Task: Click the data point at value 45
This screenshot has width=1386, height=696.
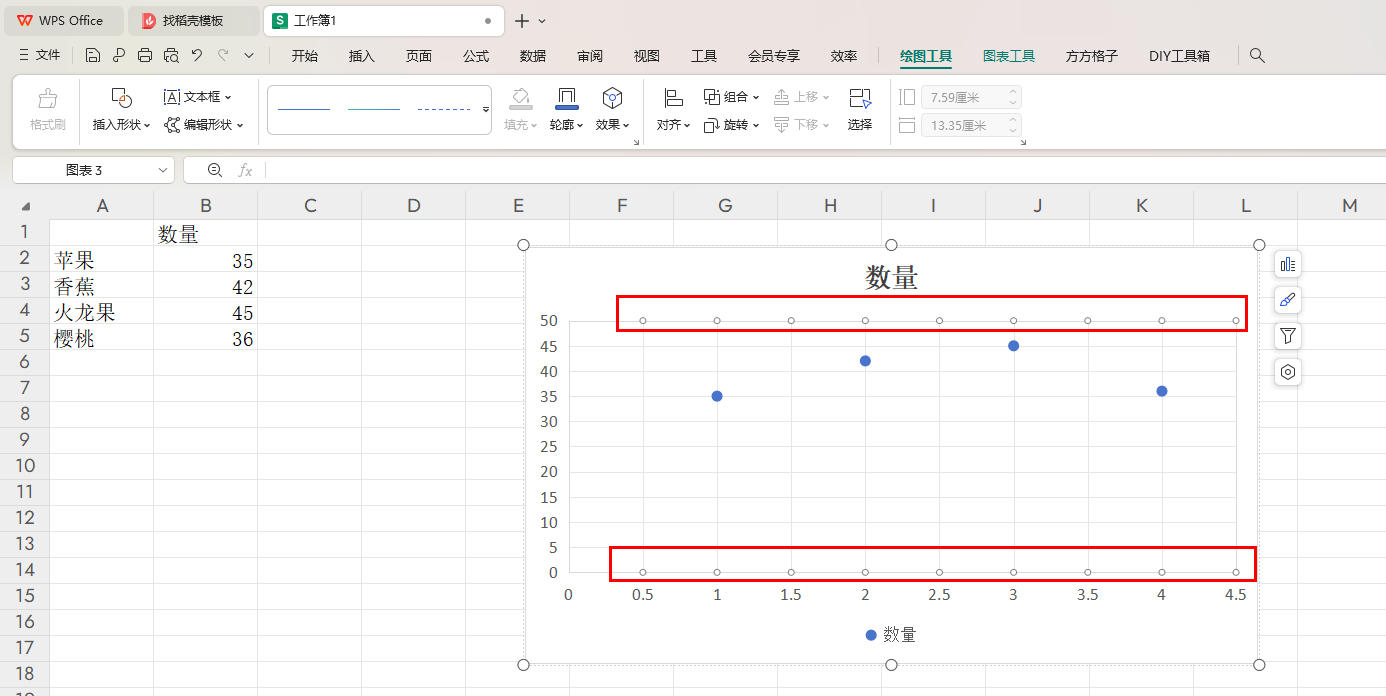Action: tap(1013, 346)
